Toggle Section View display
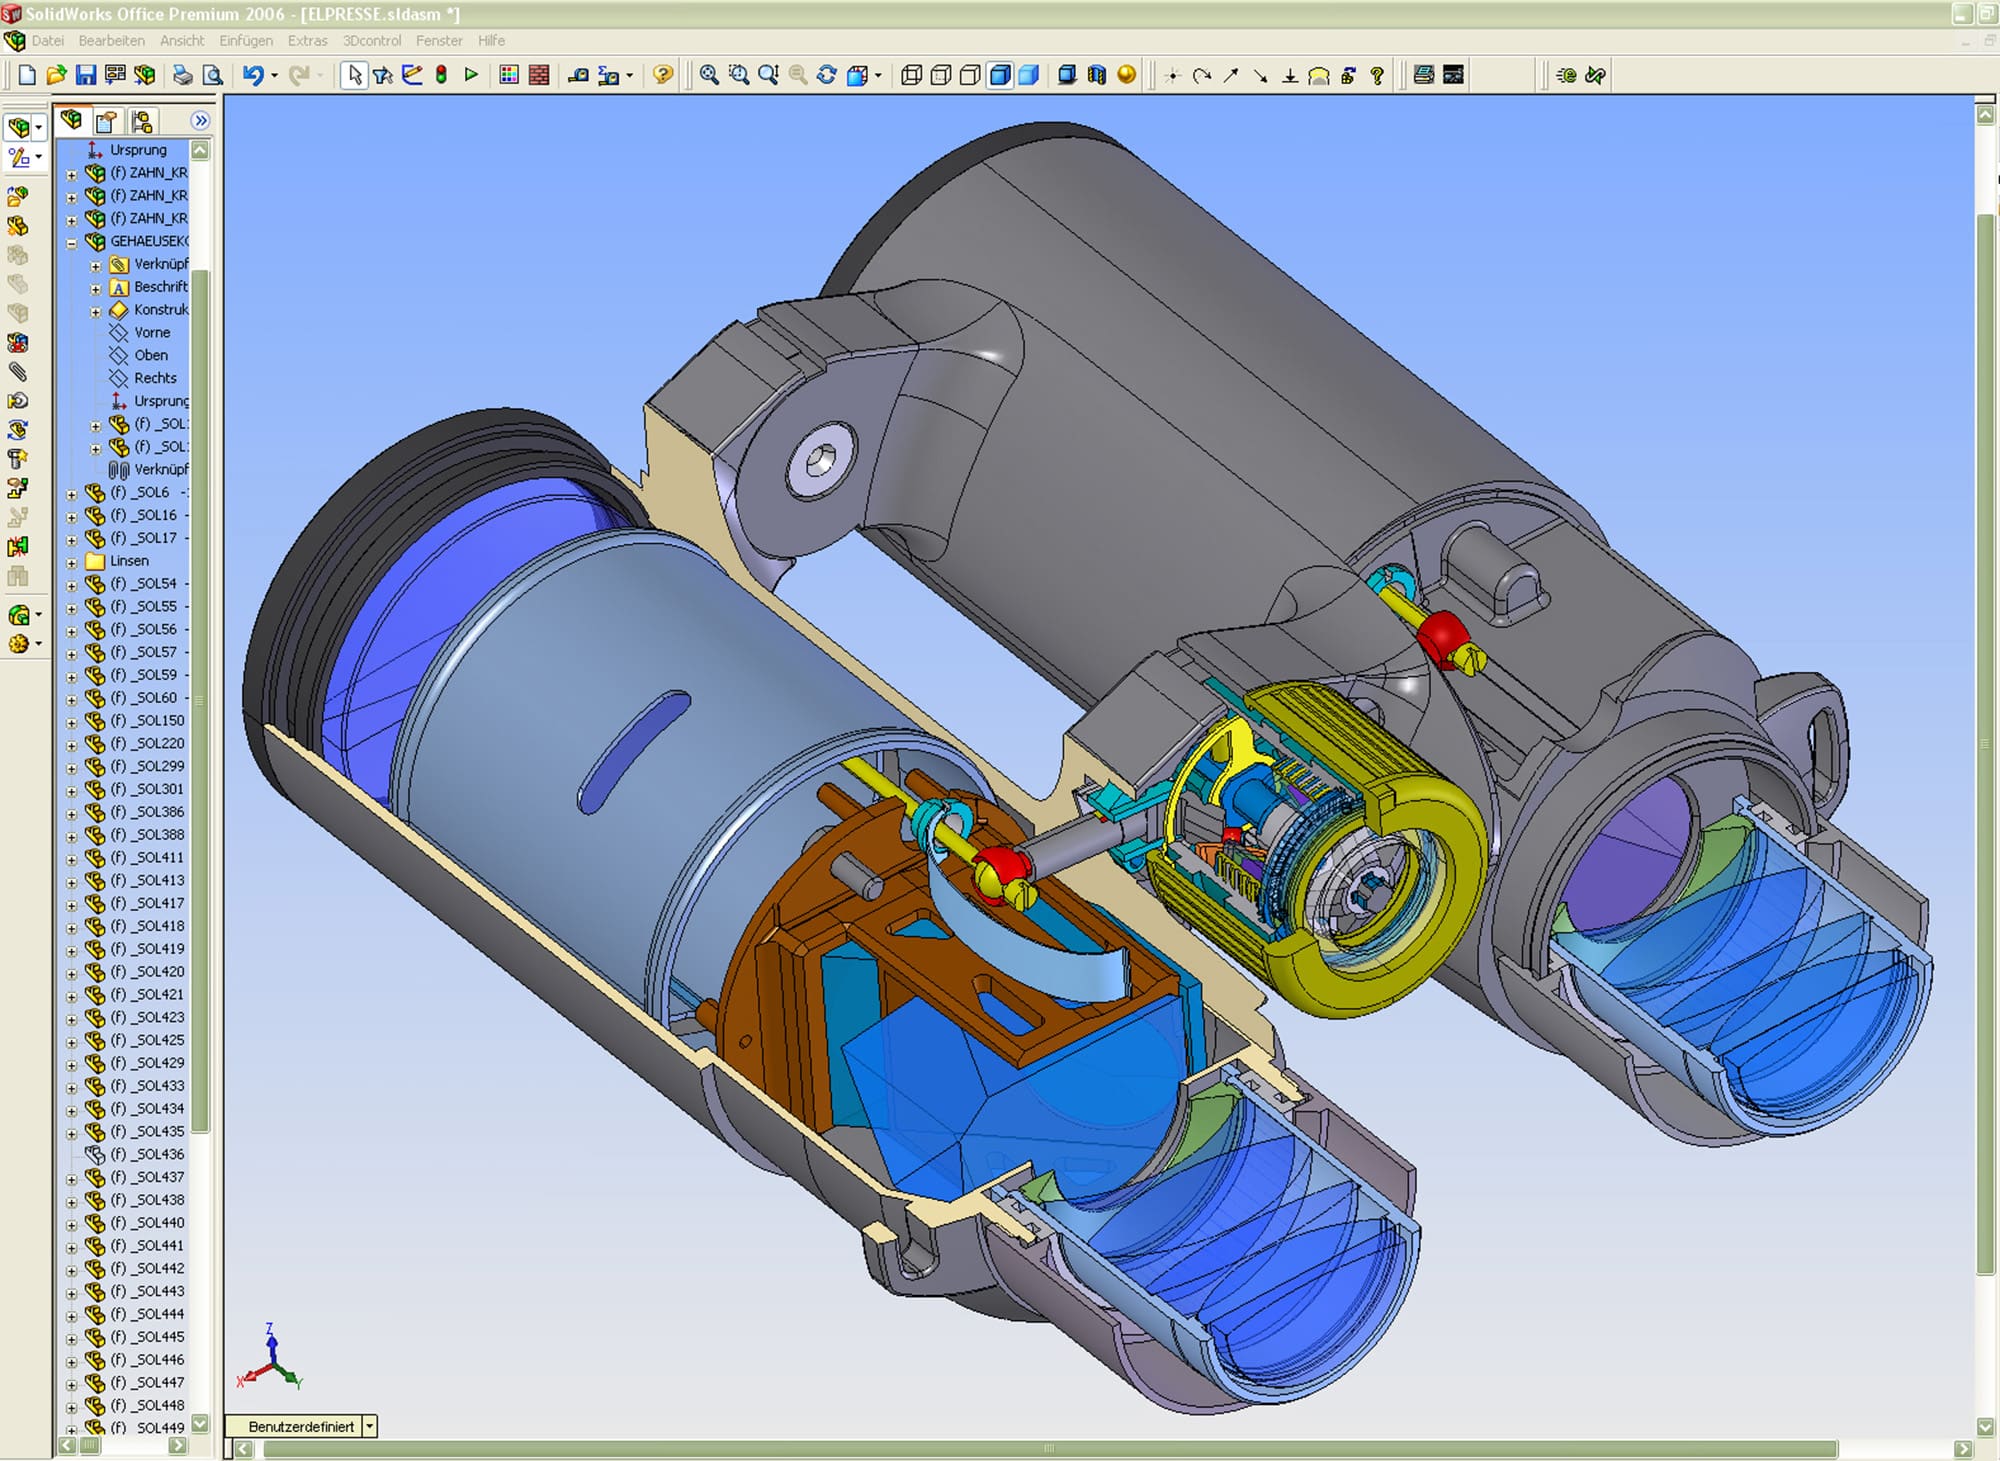This screenshot has height=1461, width=2000. pos(1097,75)
